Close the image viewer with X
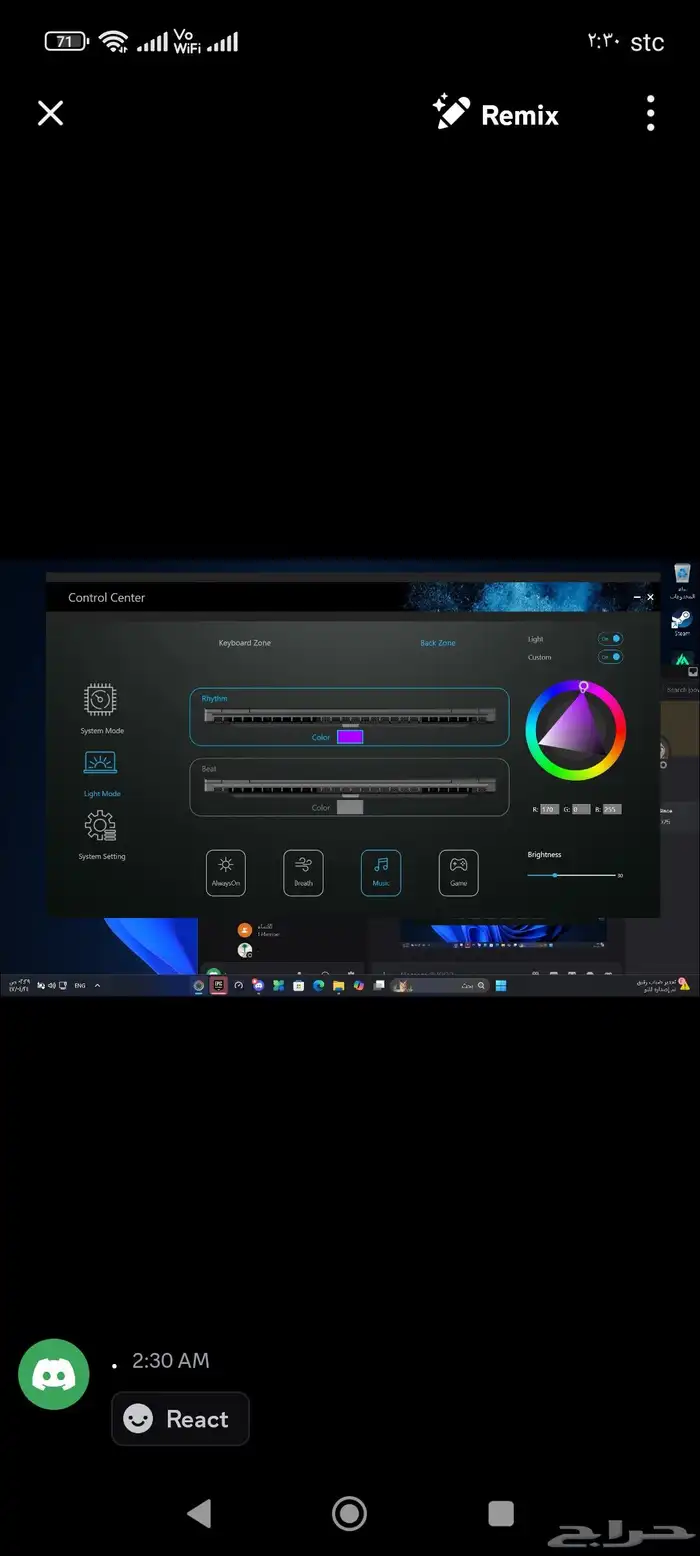Screen dimensions: 700x1556 pyautogui.click(x=50, y=113)
